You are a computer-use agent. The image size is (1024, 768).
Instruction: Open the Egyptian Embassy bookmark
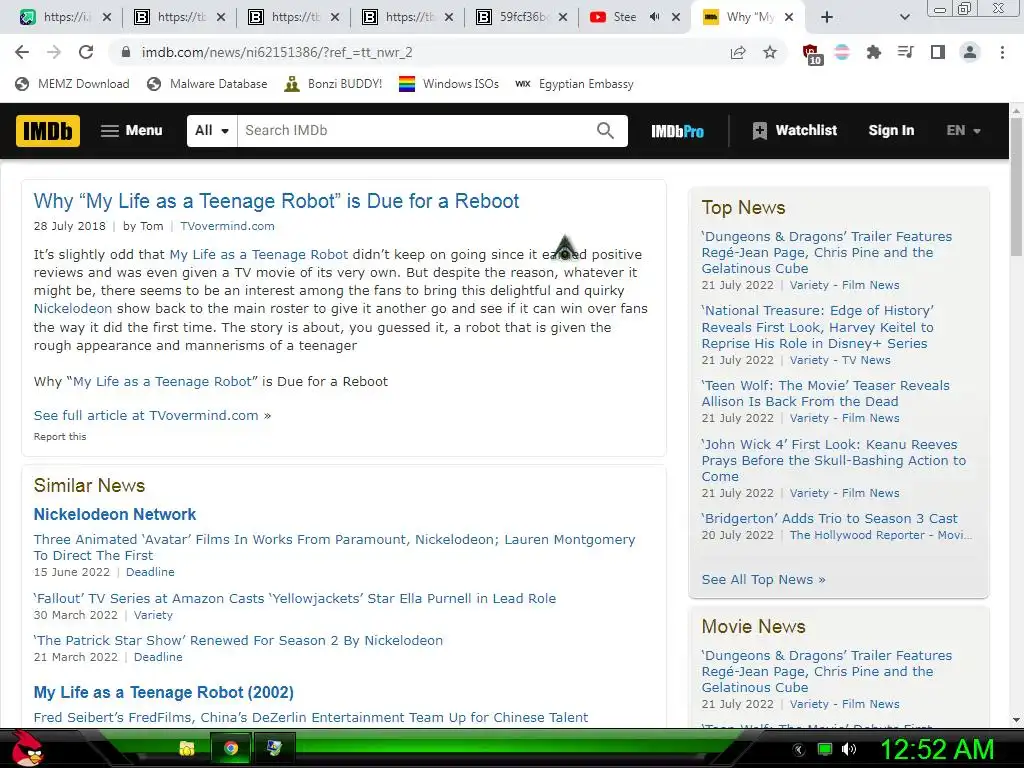pos(575,84)
